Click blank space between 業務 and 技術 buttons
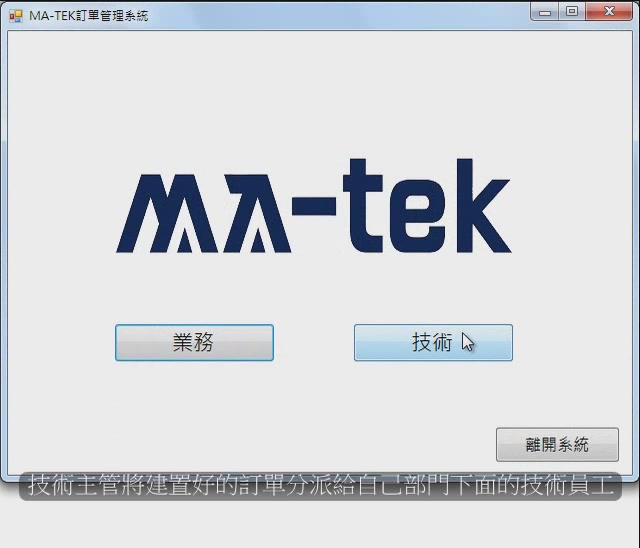The image size is (640, 548). [x=313, y=343]
